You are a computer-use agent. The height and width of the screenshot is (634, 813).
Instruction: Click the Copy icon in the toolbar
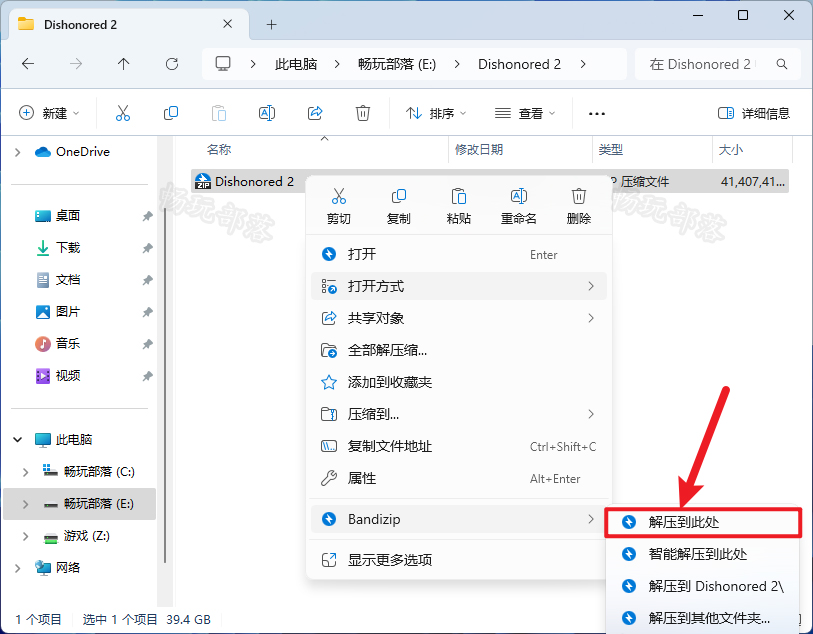point(171,113)
